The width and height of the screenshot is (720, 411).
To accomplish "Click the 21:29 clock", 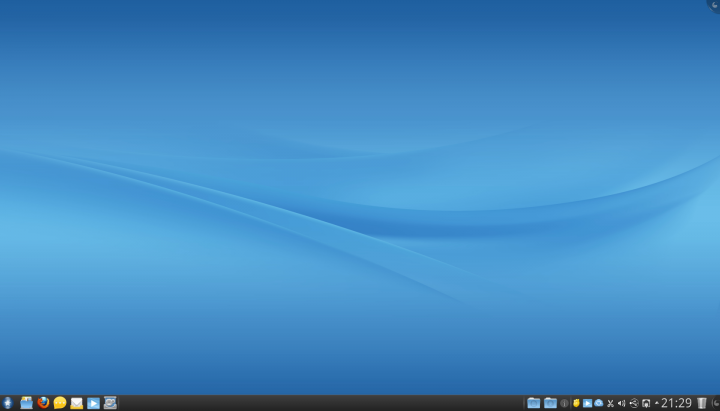I will pos(676,403).
